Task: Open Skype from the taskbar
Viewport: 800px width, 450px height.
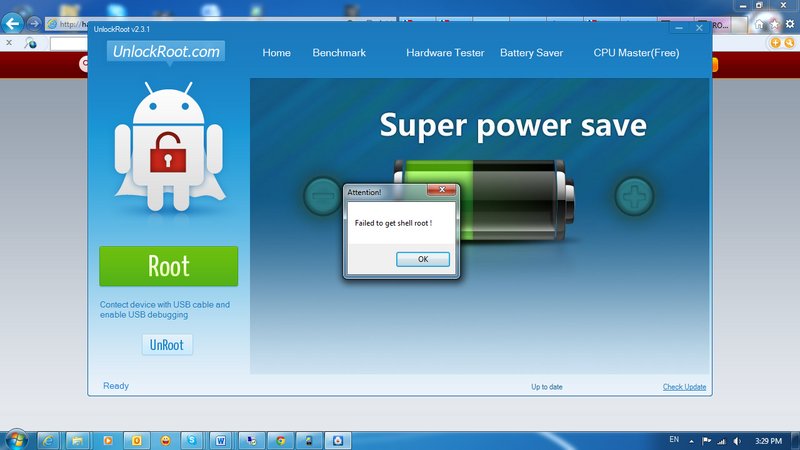Action: pyautogui.click(x=192, y=440)
